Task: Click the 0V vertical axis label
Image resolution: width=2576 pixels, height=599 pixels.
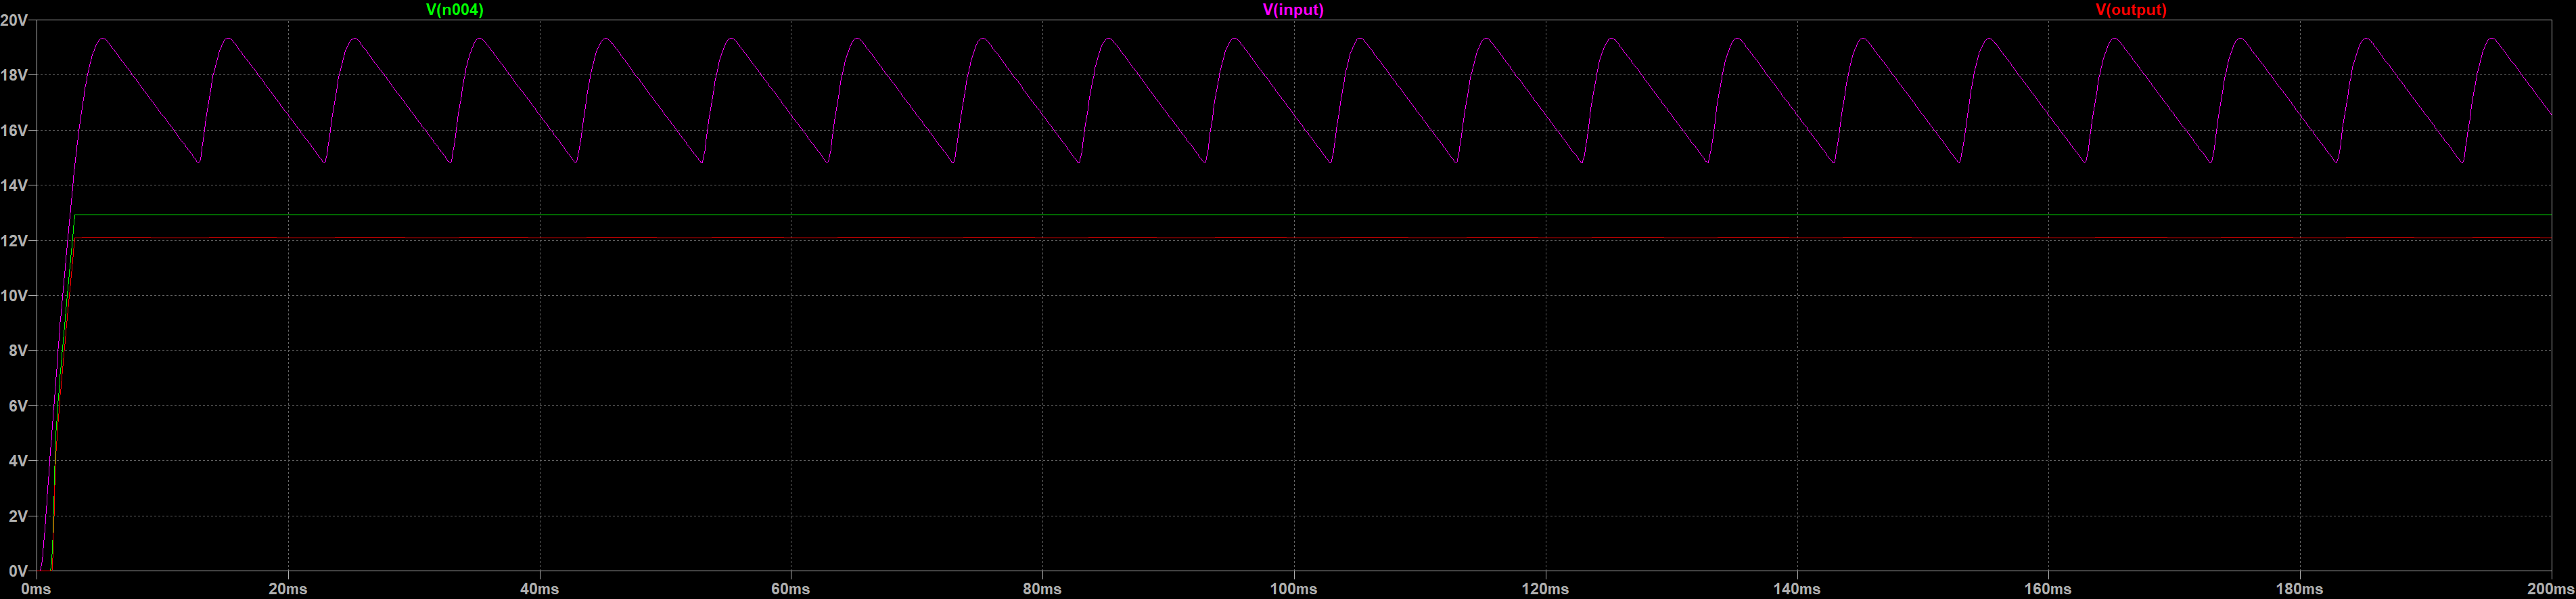Action: [17, 571]
